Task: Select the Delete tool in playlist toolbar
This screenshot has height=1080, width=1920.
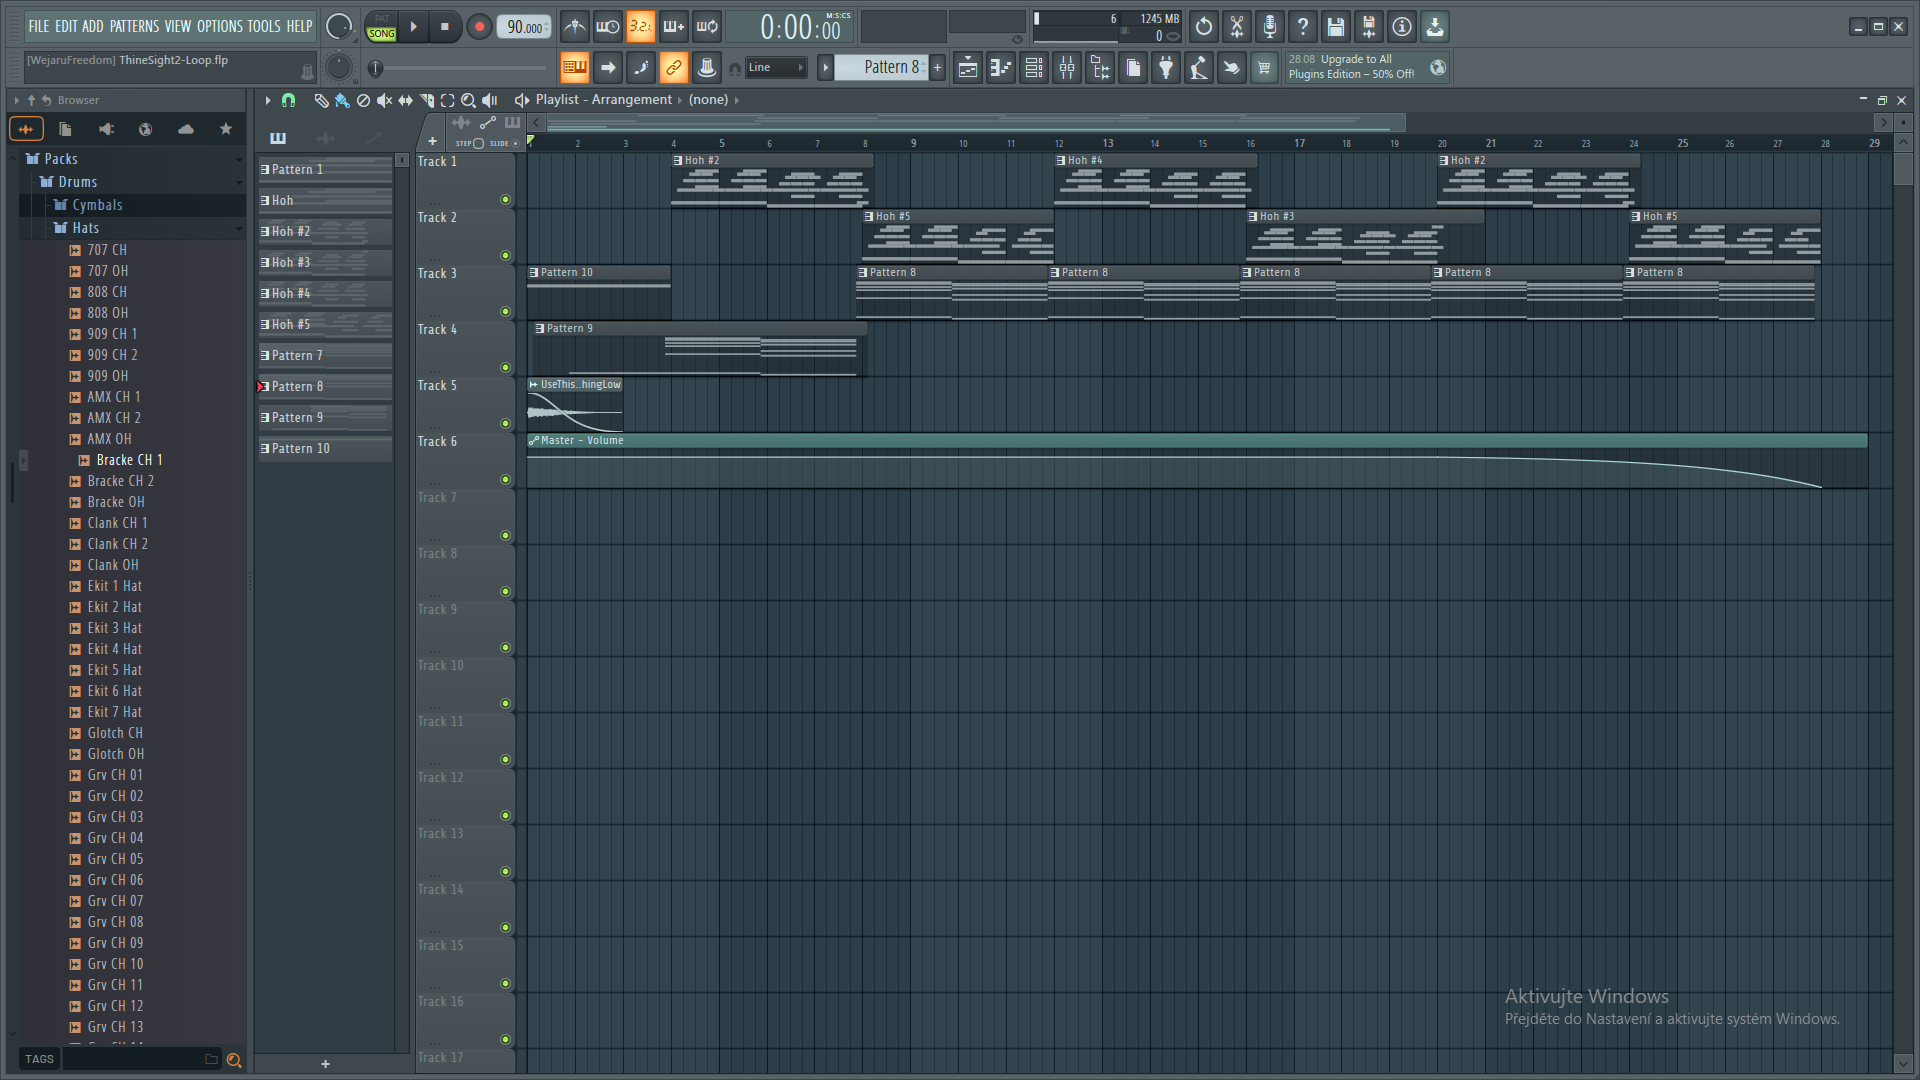Action: click(363, 100)
